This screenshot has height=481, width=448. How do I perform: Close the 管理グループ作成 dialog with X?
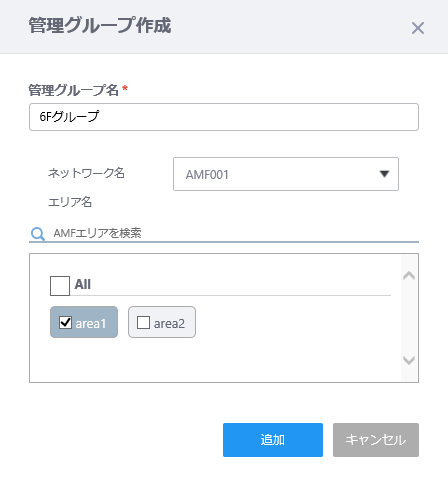click(418, 28)
